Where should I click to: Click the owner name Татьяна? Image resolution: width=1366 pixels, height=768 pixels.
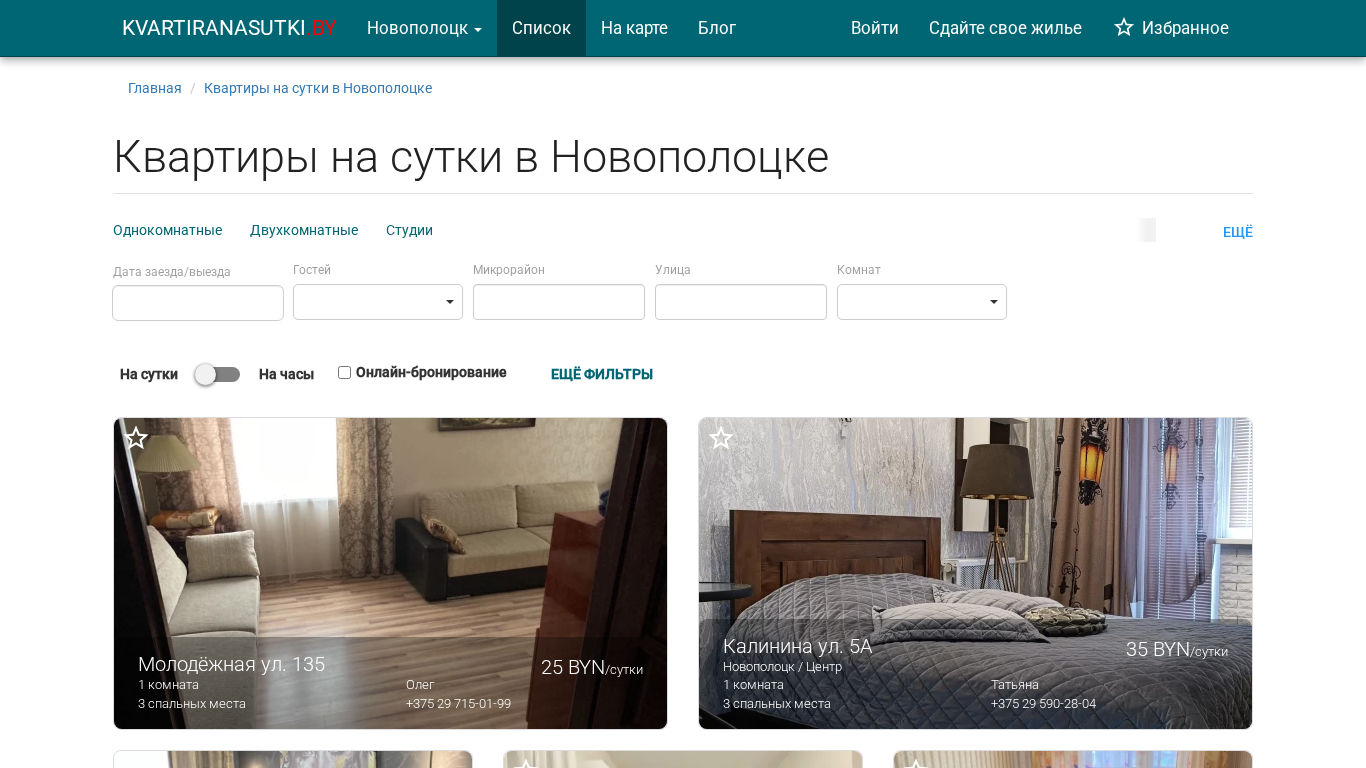[1015, 685]
